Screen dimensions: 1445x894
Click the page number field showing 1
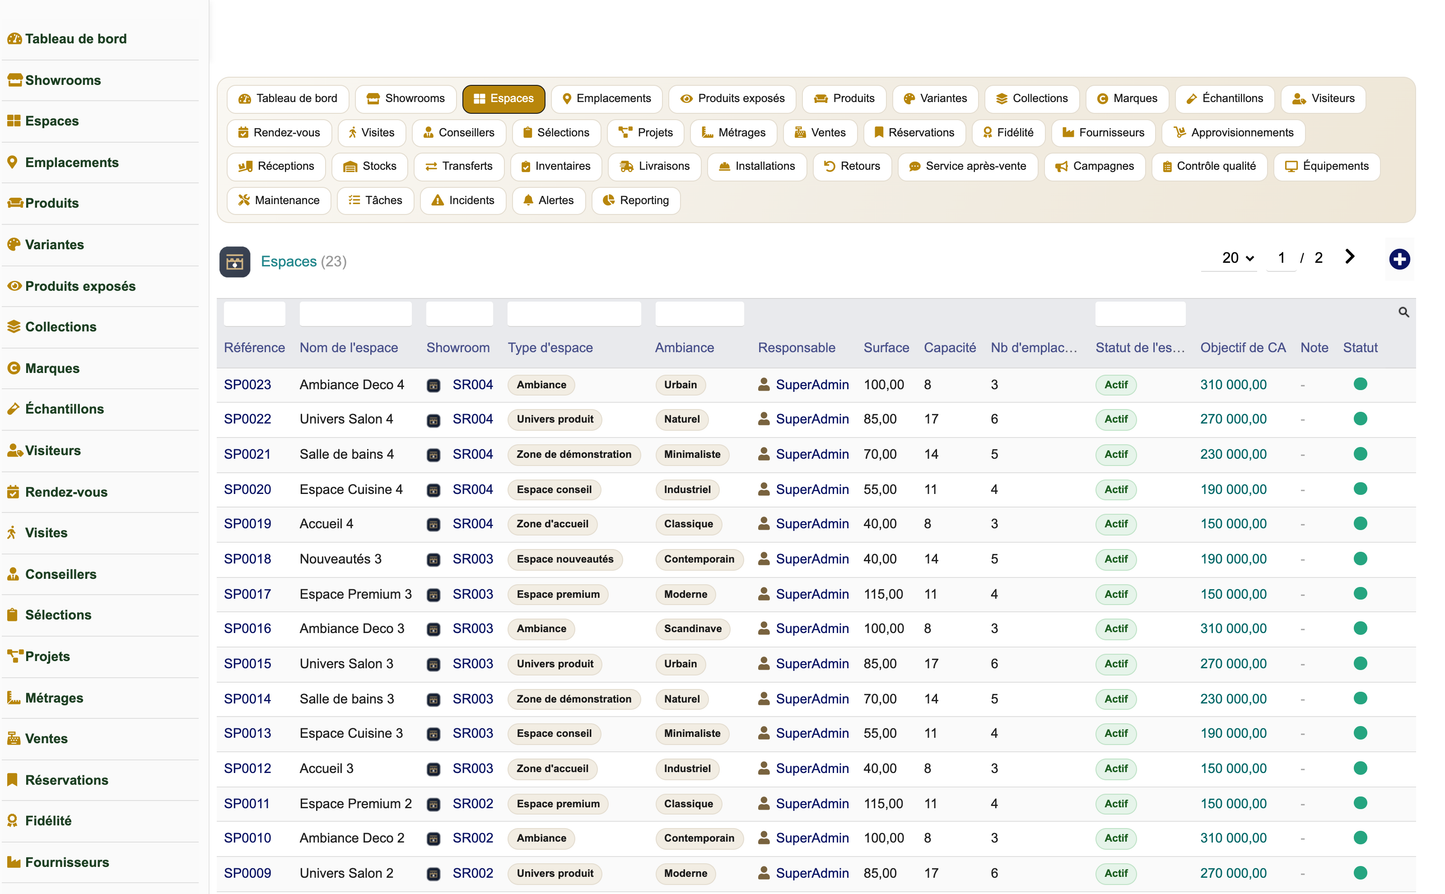[1281, 258]
